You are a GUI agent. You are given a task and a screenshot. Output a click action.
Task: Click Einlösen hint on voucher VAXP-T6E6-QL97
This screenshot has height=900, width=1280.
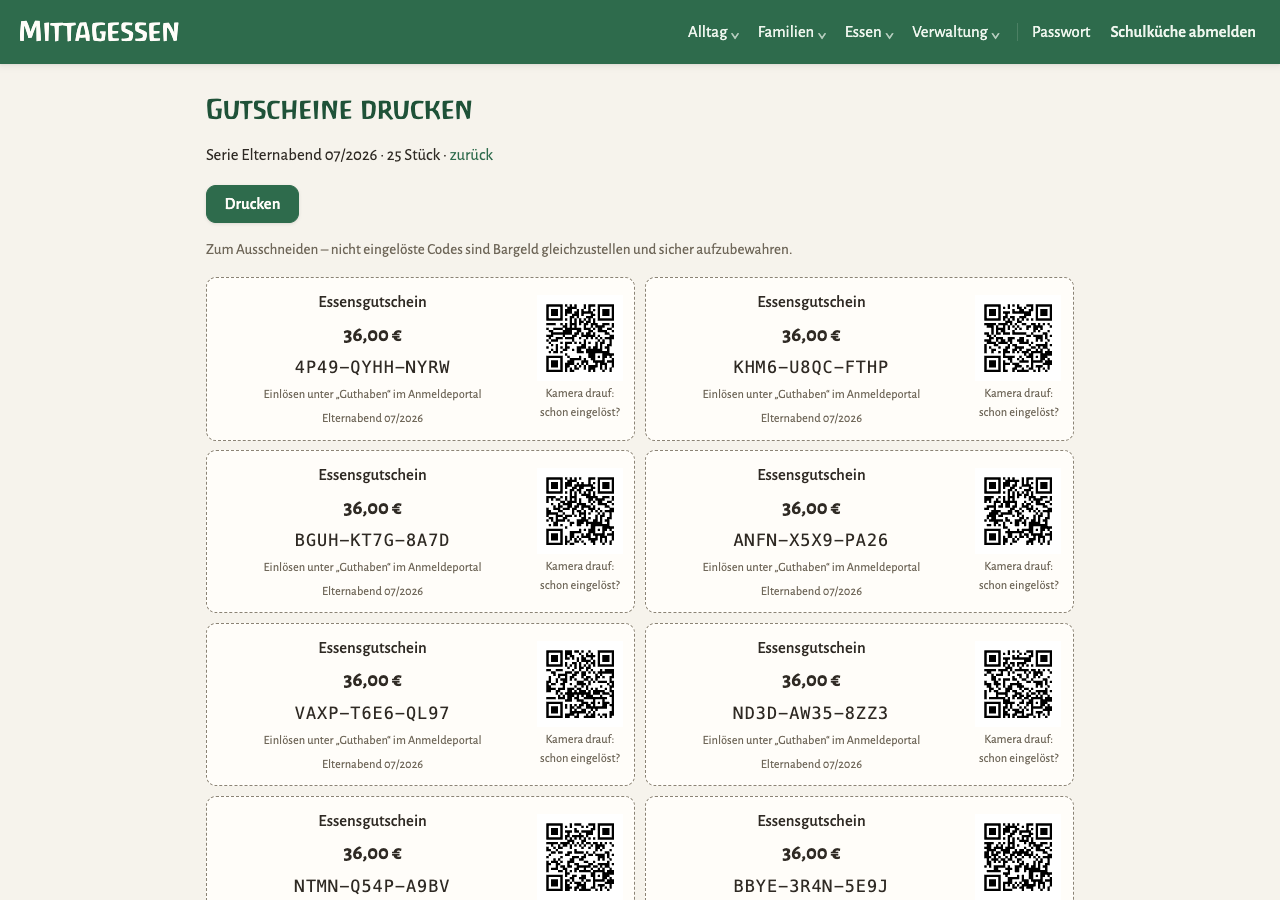point(372,741)
